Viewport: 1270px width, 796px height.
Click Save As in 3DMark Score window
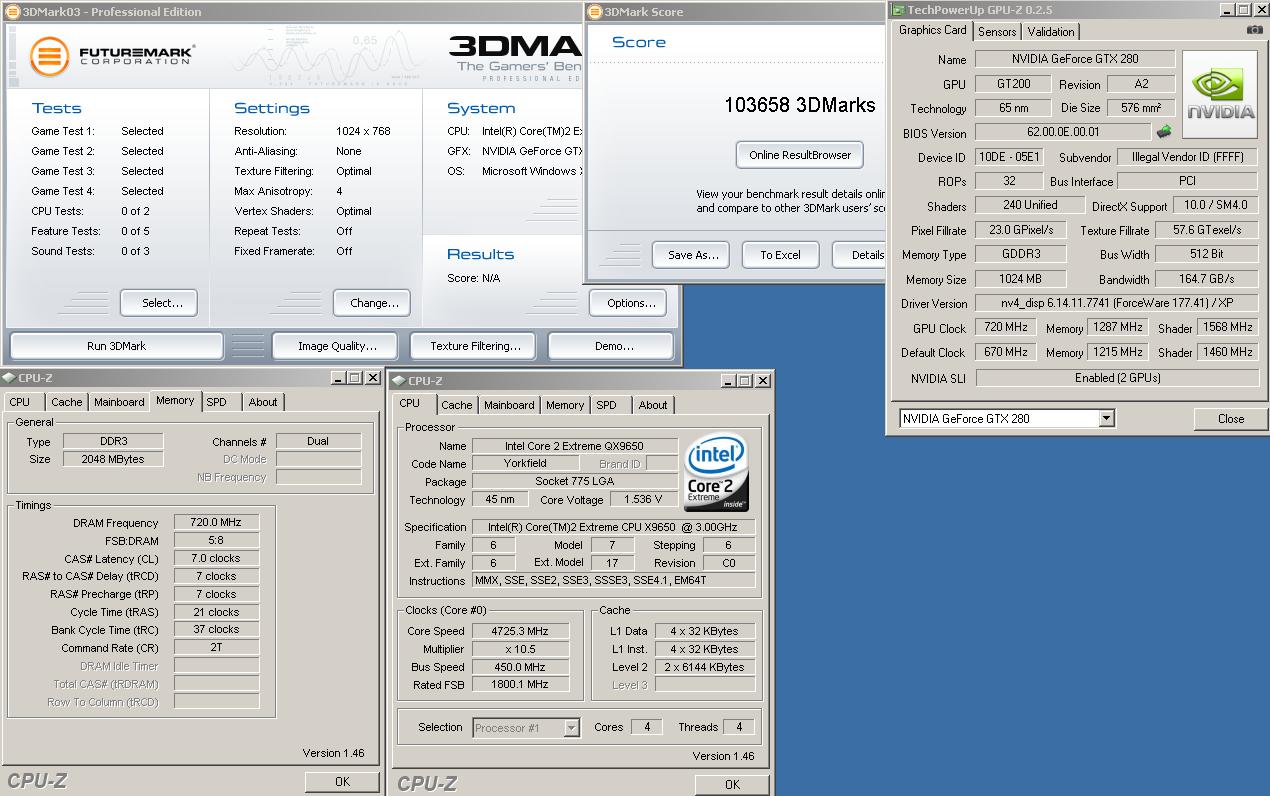coord(692,255)
